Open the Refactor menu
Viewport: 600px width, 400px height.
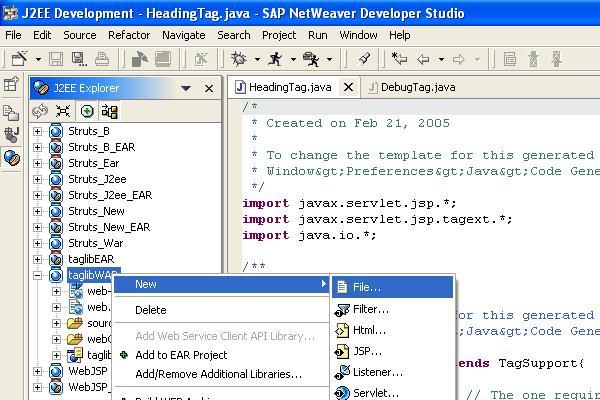tap(129, 34)
